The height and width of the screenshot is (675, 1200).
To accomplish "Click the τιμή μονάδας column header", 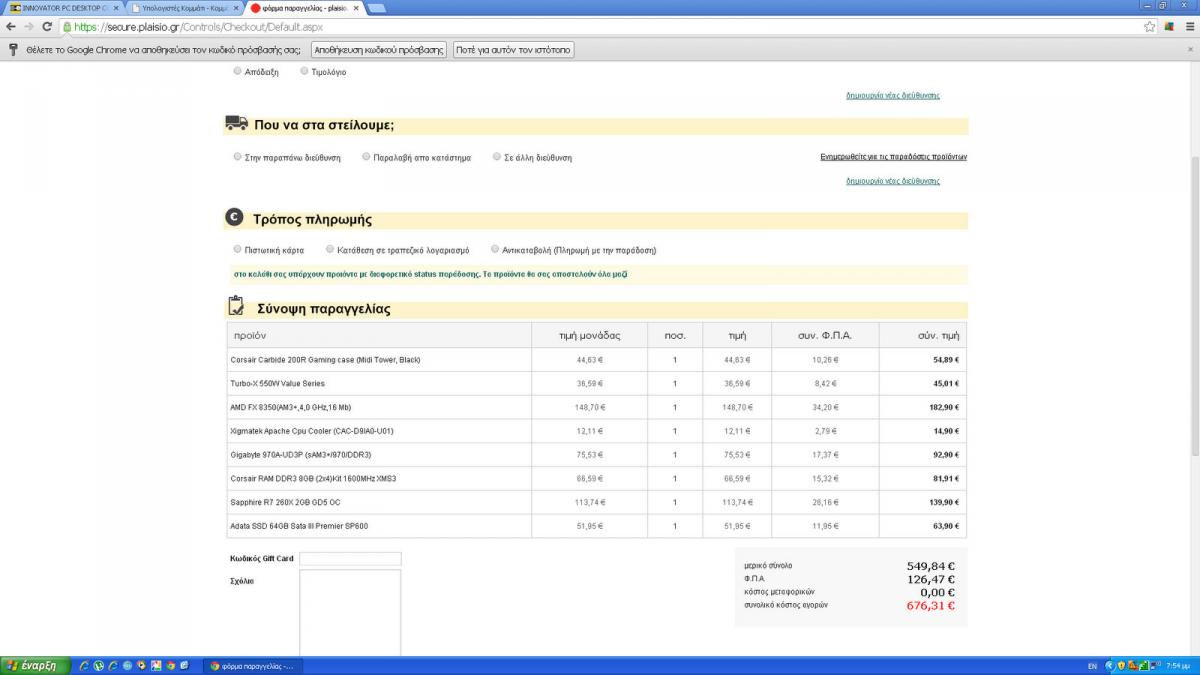I will pos(590,335).
